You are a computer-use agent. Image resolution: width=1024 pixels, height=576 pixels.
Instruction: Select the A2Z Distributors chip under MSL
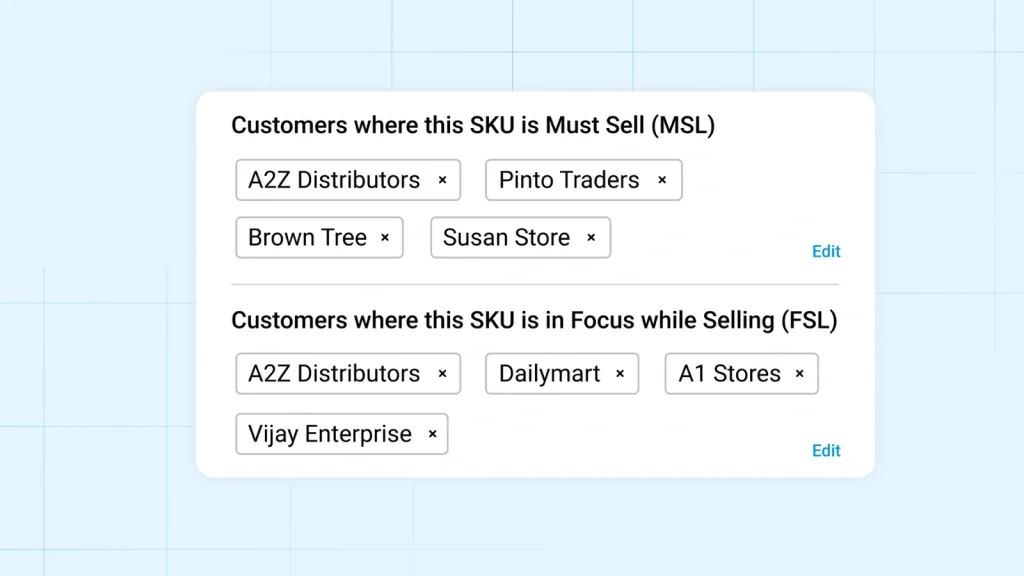[333, 180]
